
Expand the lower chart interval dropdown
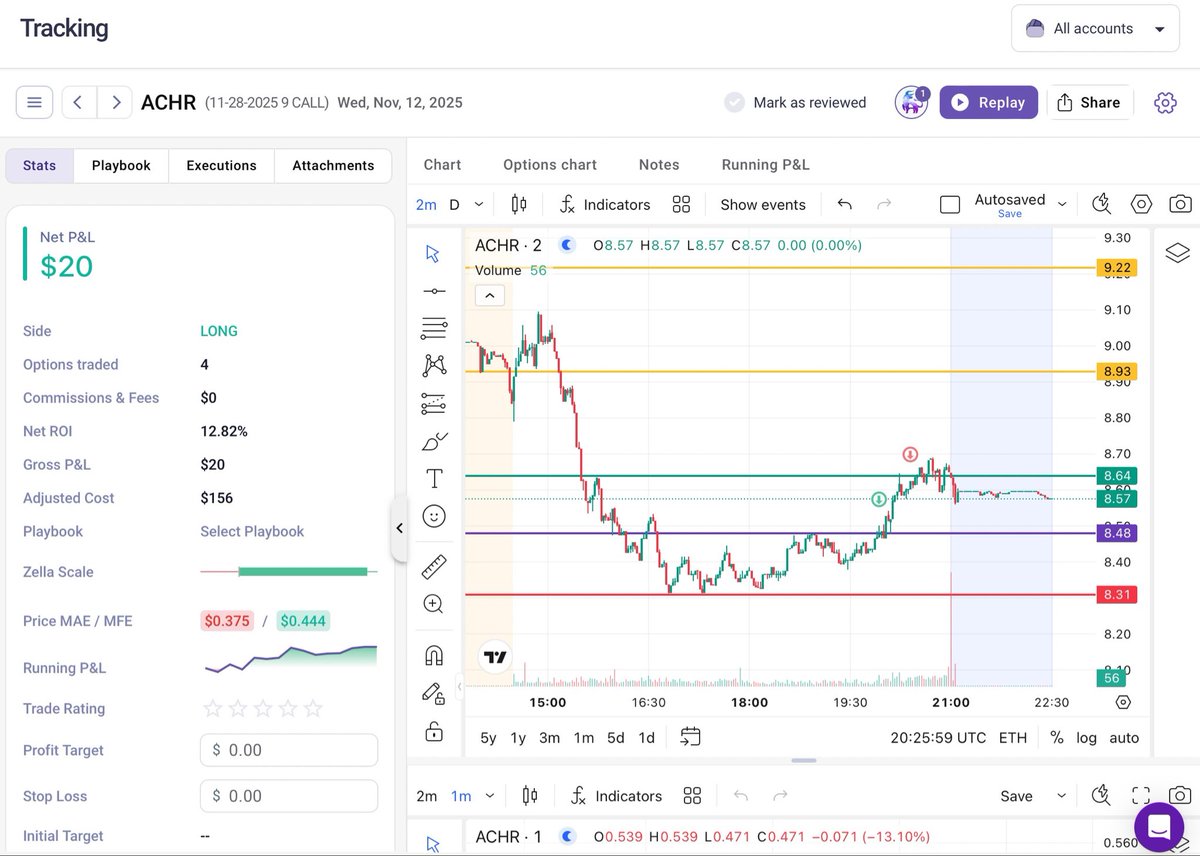(490, 796)
